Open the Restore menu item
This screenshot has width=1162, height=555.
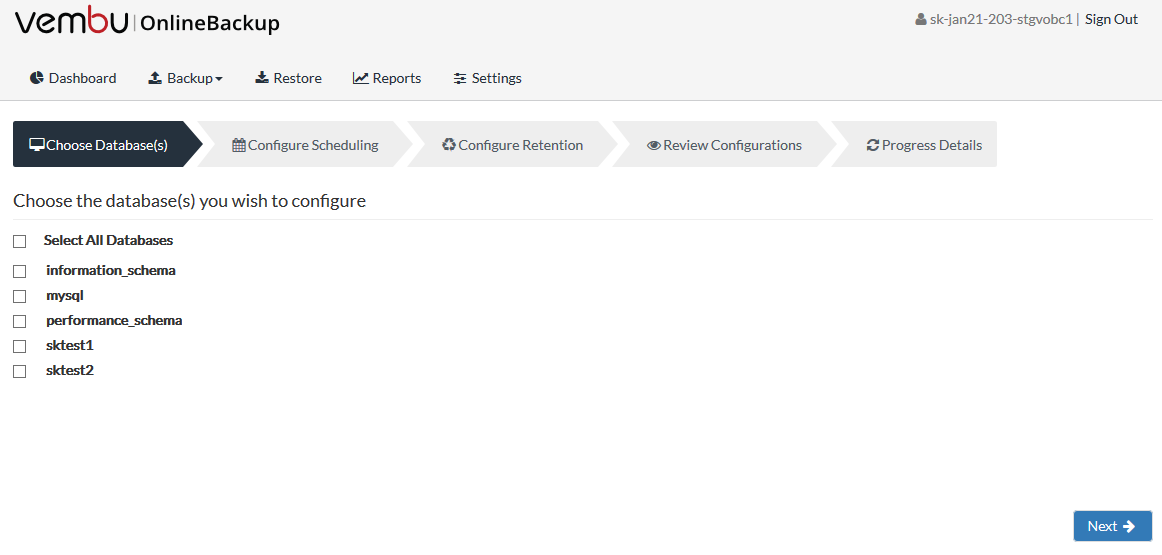(288, 78)
